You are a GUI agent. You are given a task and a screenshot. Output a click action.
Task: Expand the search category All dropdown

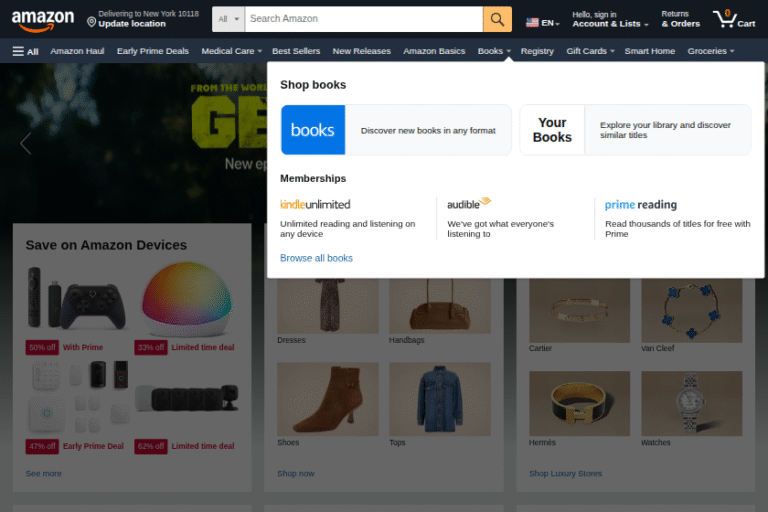[x=229, y=19]
